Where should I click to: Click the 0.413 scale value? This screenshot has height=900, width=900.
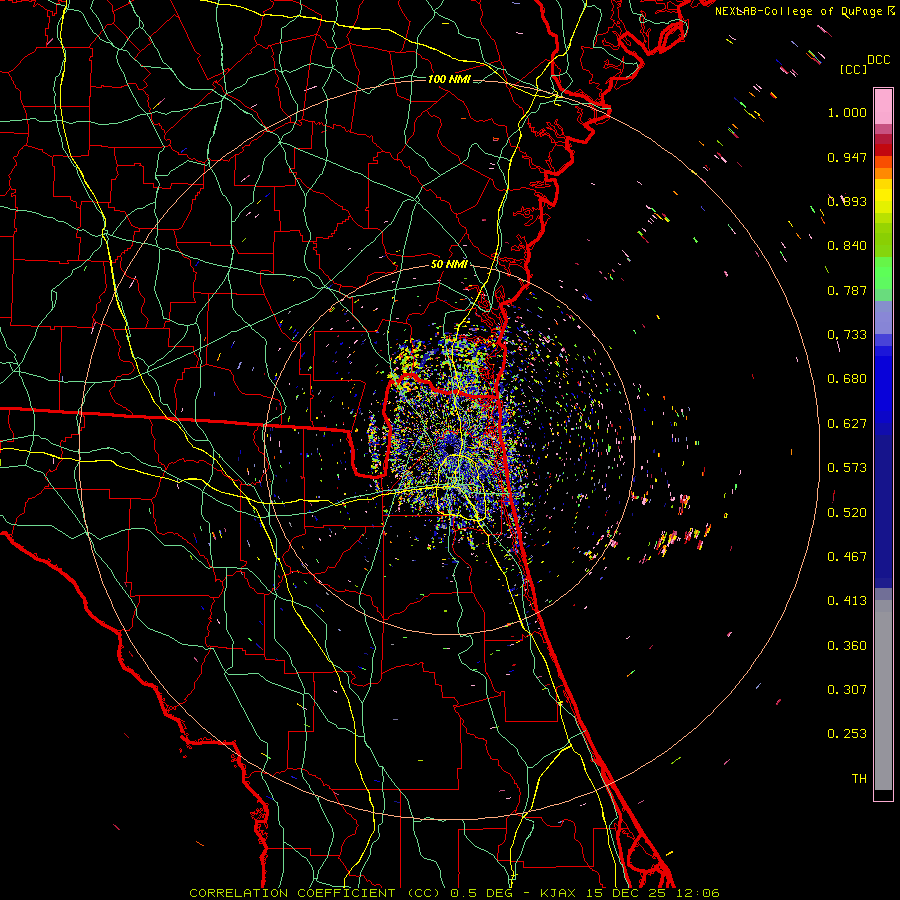(847, 601)
